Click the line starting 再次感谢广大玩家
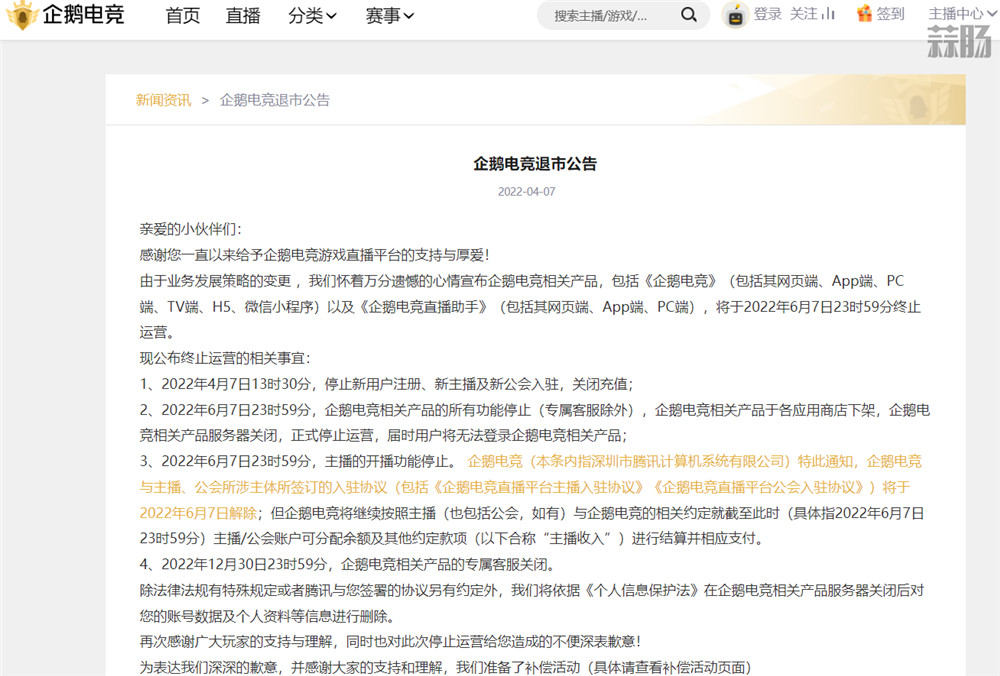The width and height of the screenshot is (1000, 676). pos(390,642)
